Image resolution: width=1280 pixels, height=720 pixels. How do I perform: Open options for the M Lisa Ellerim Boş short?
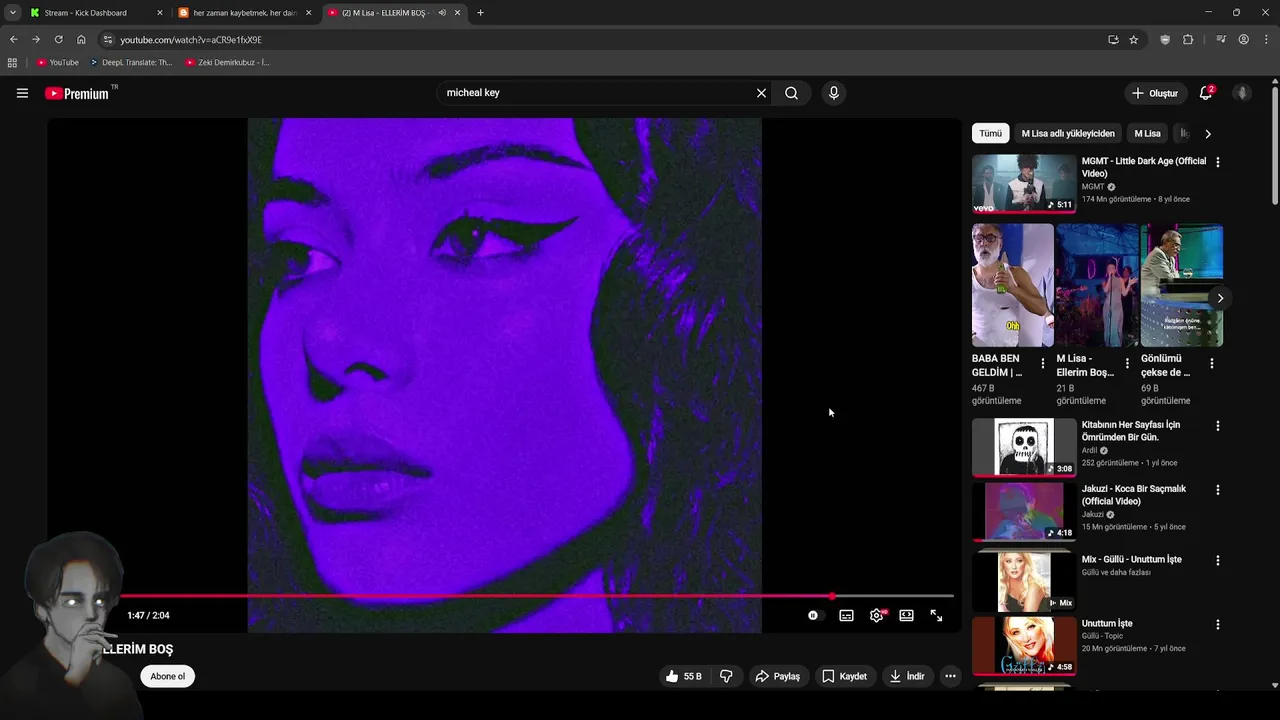click(x=1127, y=364)
